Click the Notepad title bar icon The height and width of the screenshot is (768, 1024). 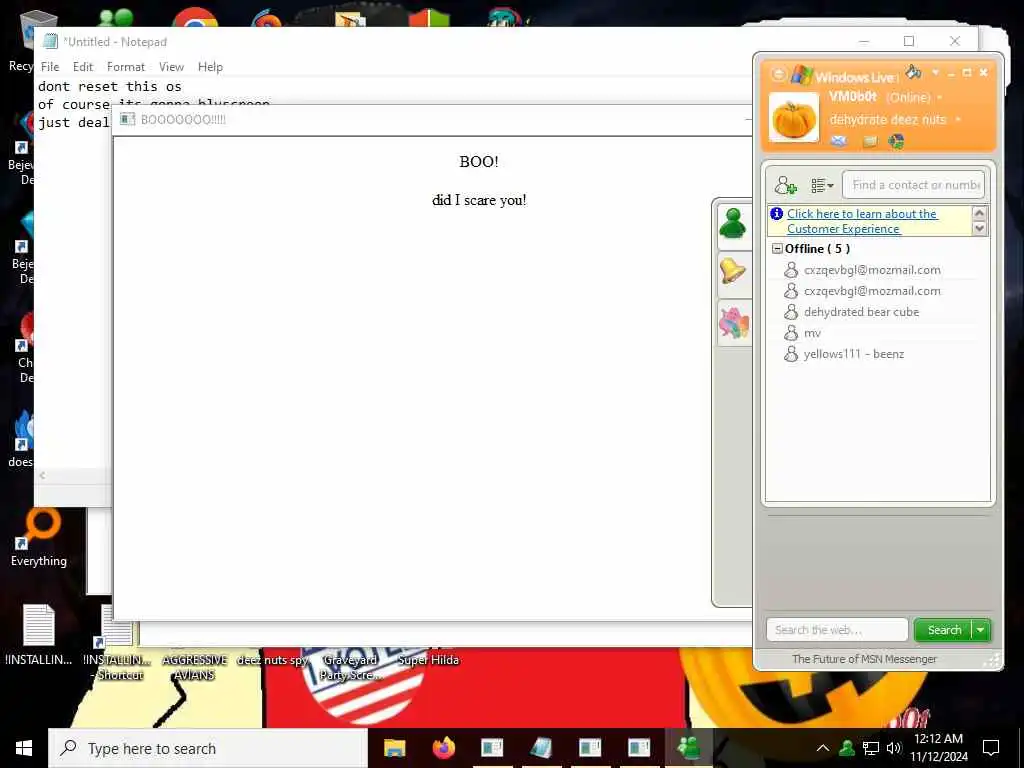coord(50,42)
